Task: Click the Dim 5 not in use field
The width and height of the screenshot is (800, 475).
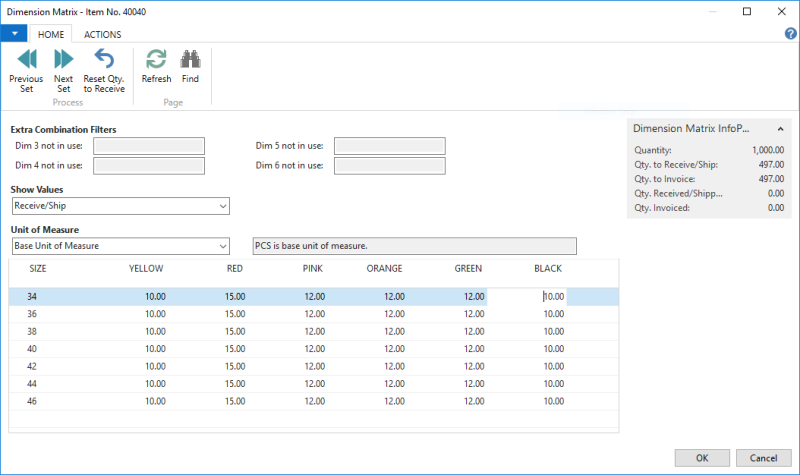Action: point(390,146)
